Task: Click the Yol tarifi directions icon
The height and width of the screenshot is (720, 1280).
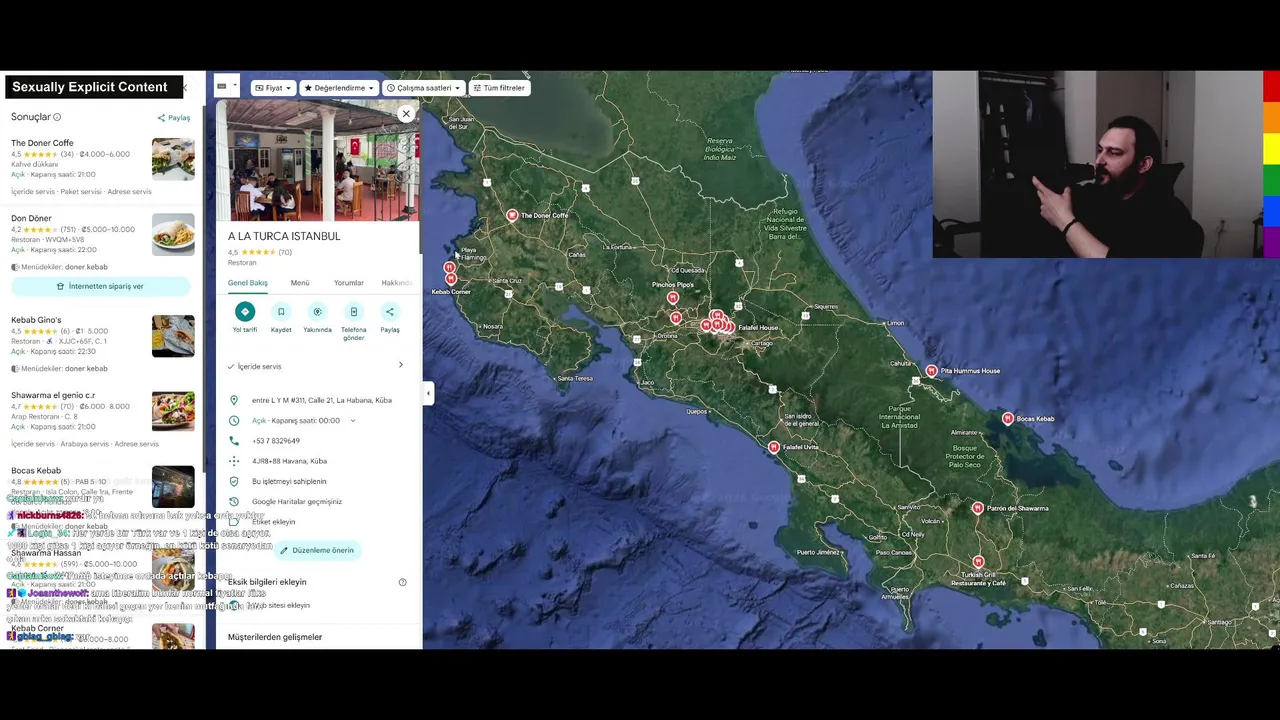Action: click(x=245, y=312)
